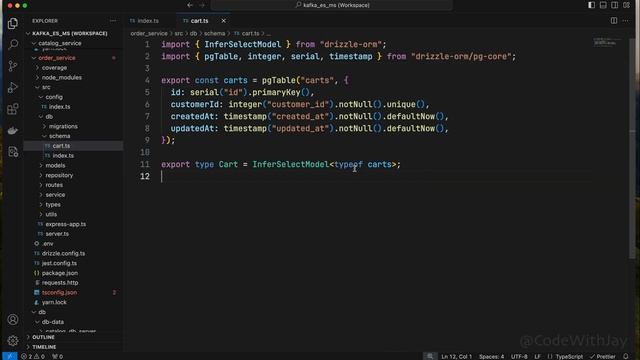Open the Accounts icon in activity bar
Viewport: 640px width, 360px height.
13,319
